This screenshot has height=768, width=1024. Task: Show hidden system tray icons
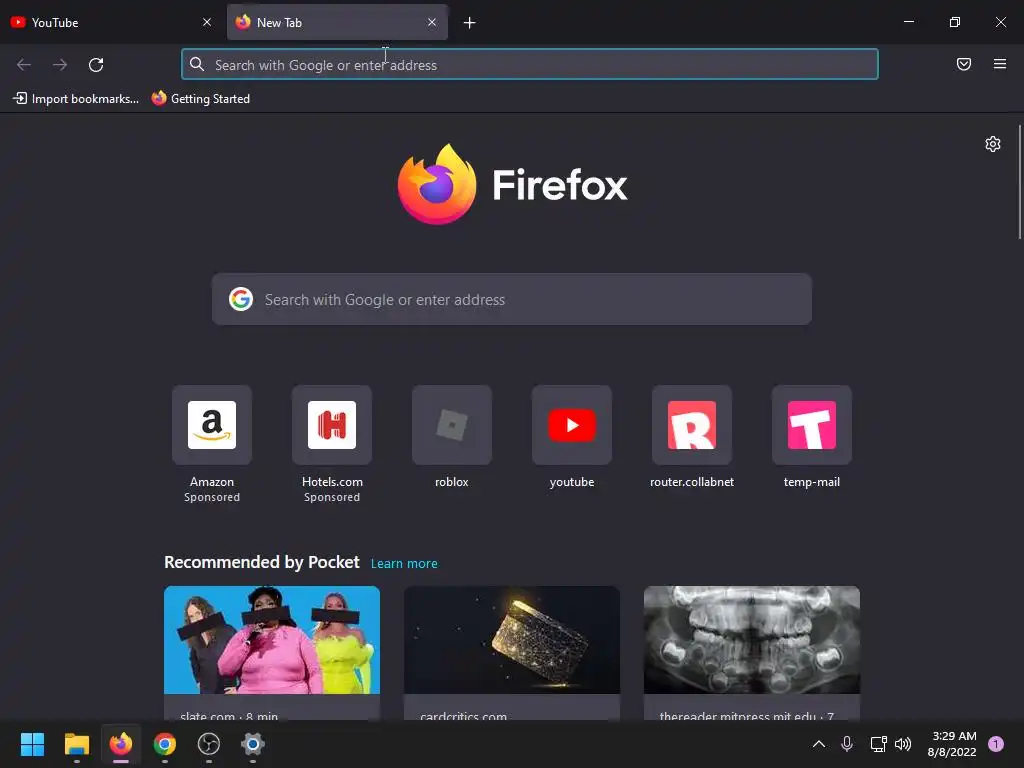818,744
